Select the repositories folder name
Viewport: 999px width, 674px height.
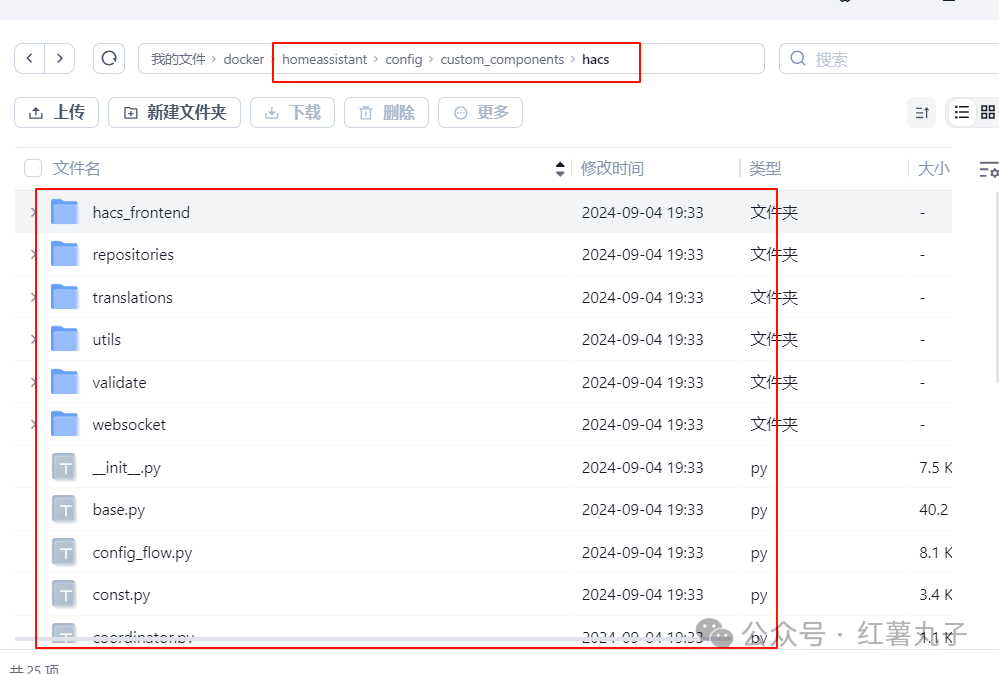133,255
